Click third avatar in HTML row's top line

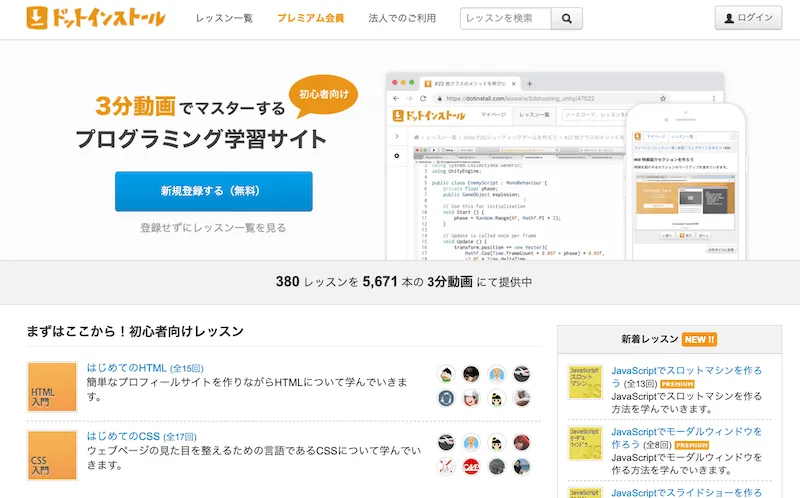coord(496,374)
